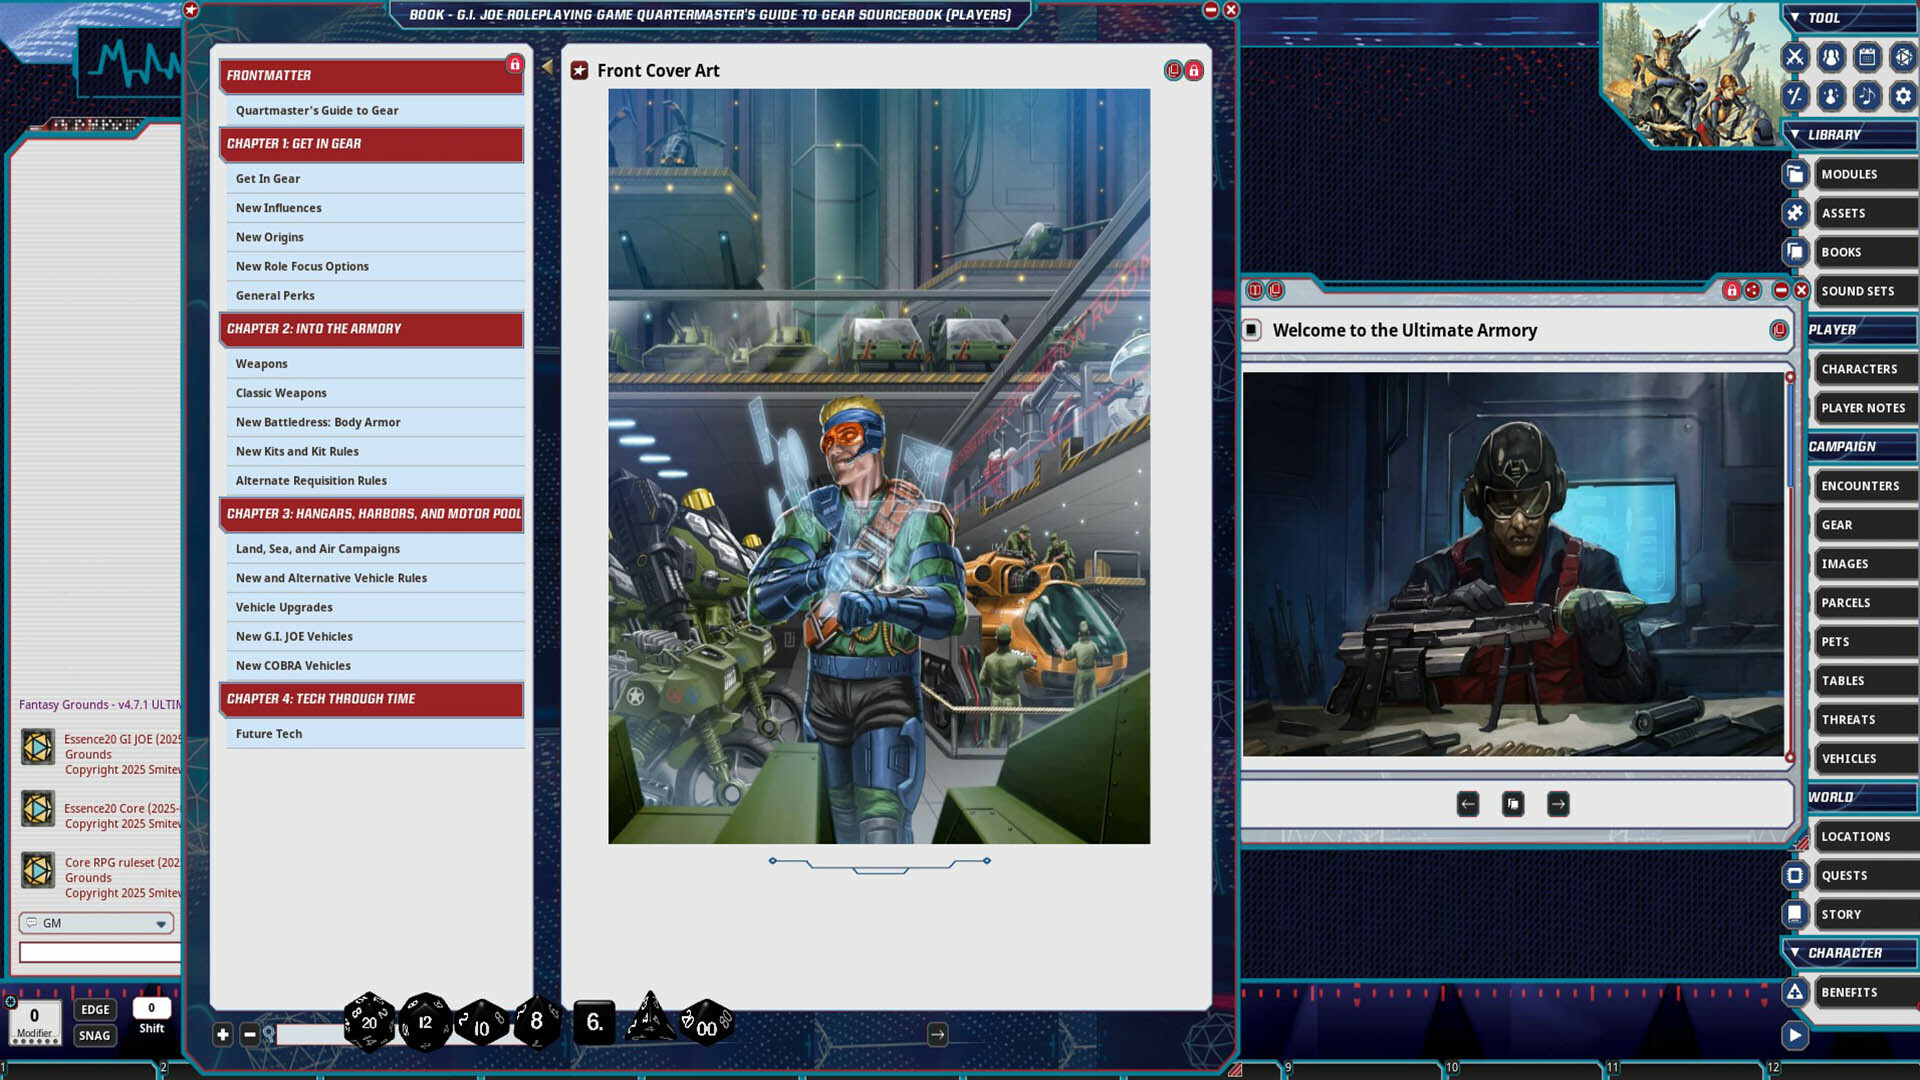Open the Modifiers tool
The image size is (1920, 1080).
tap(1794, 96)
